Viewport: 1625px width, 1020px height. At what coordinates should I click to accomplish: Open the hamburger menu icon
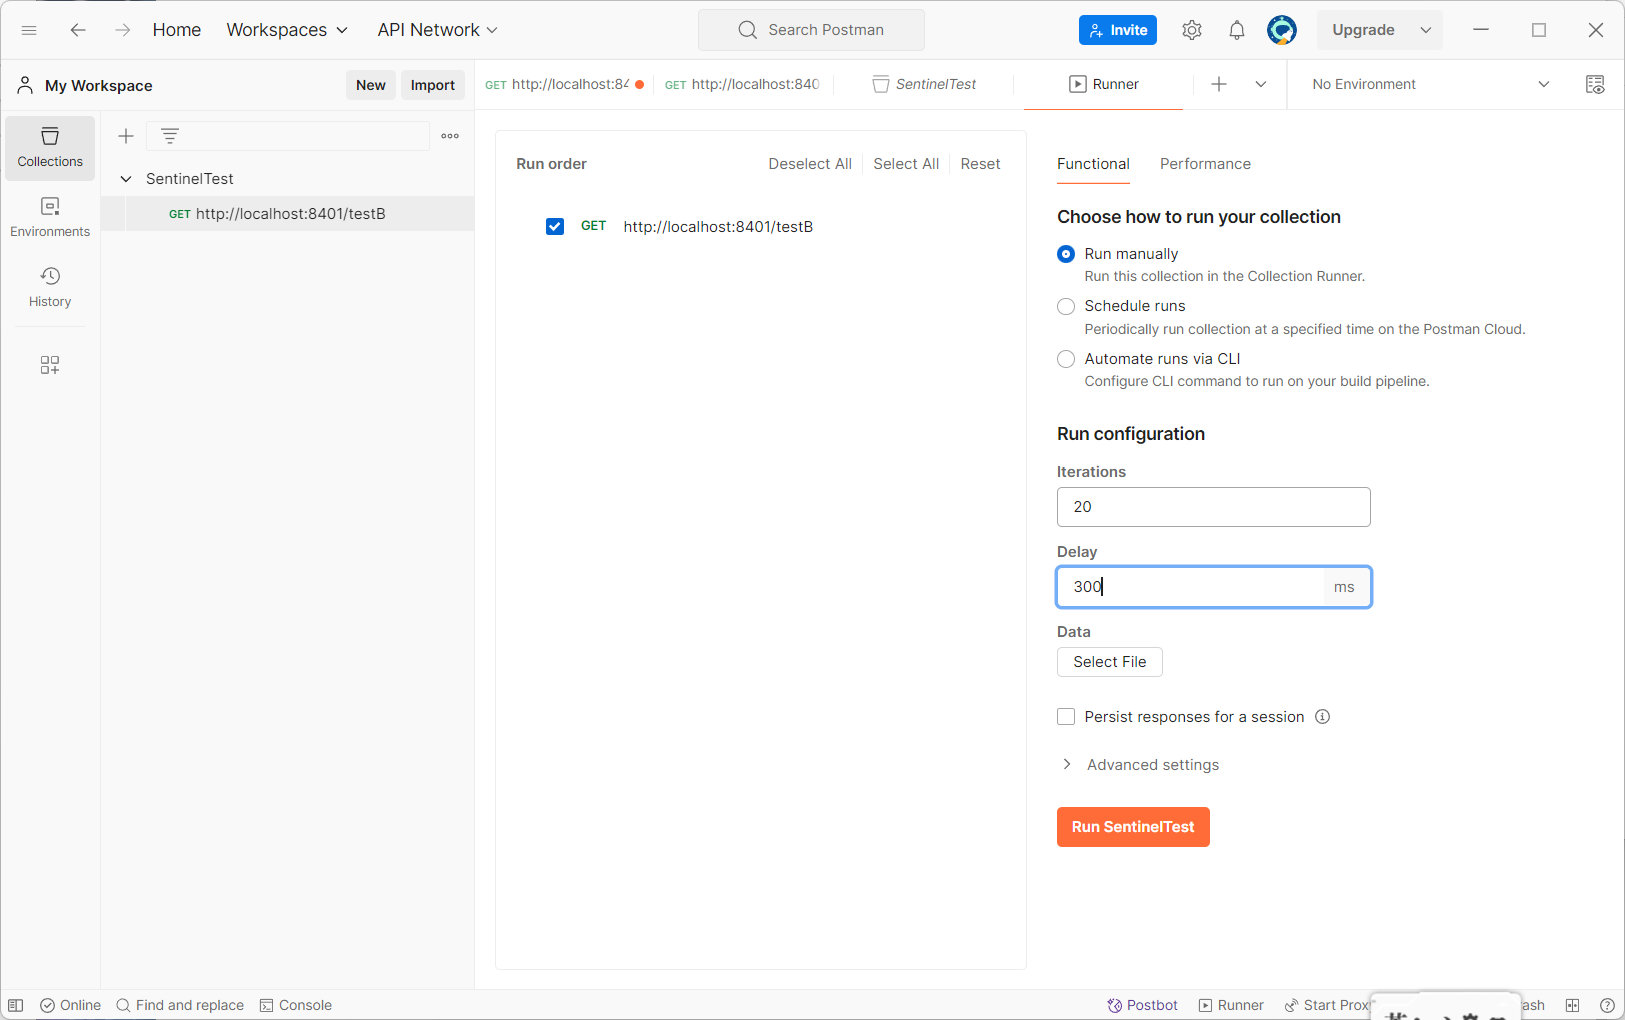(x=29, y=30)
